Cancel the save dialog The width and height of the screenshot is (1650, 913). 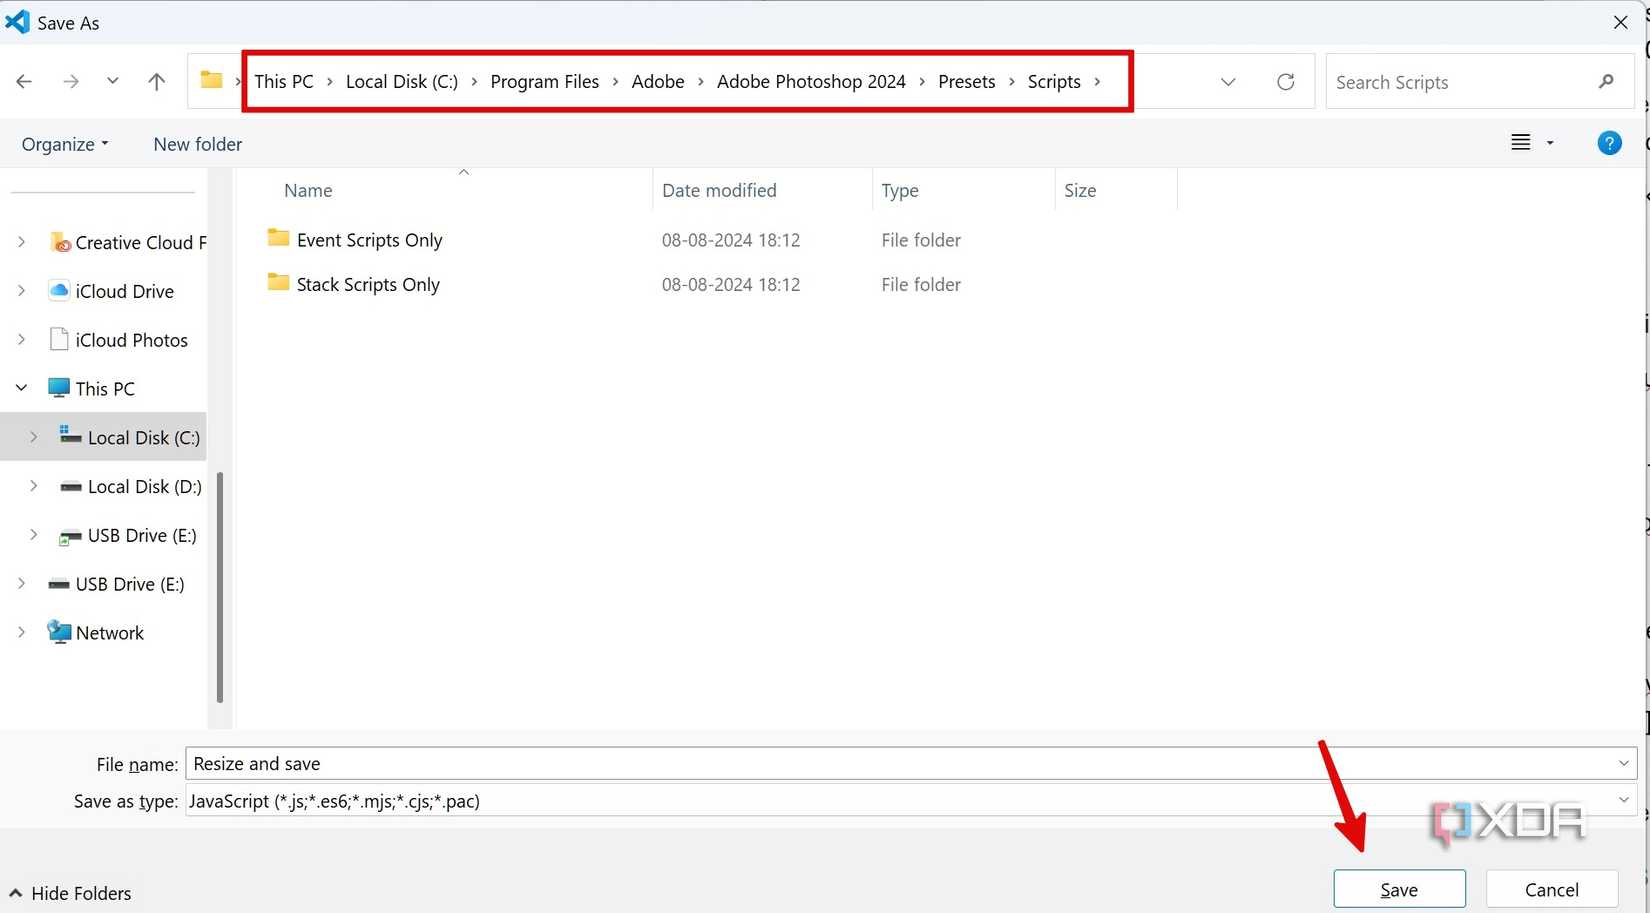pyautogui.click(x=1551, y=888)
